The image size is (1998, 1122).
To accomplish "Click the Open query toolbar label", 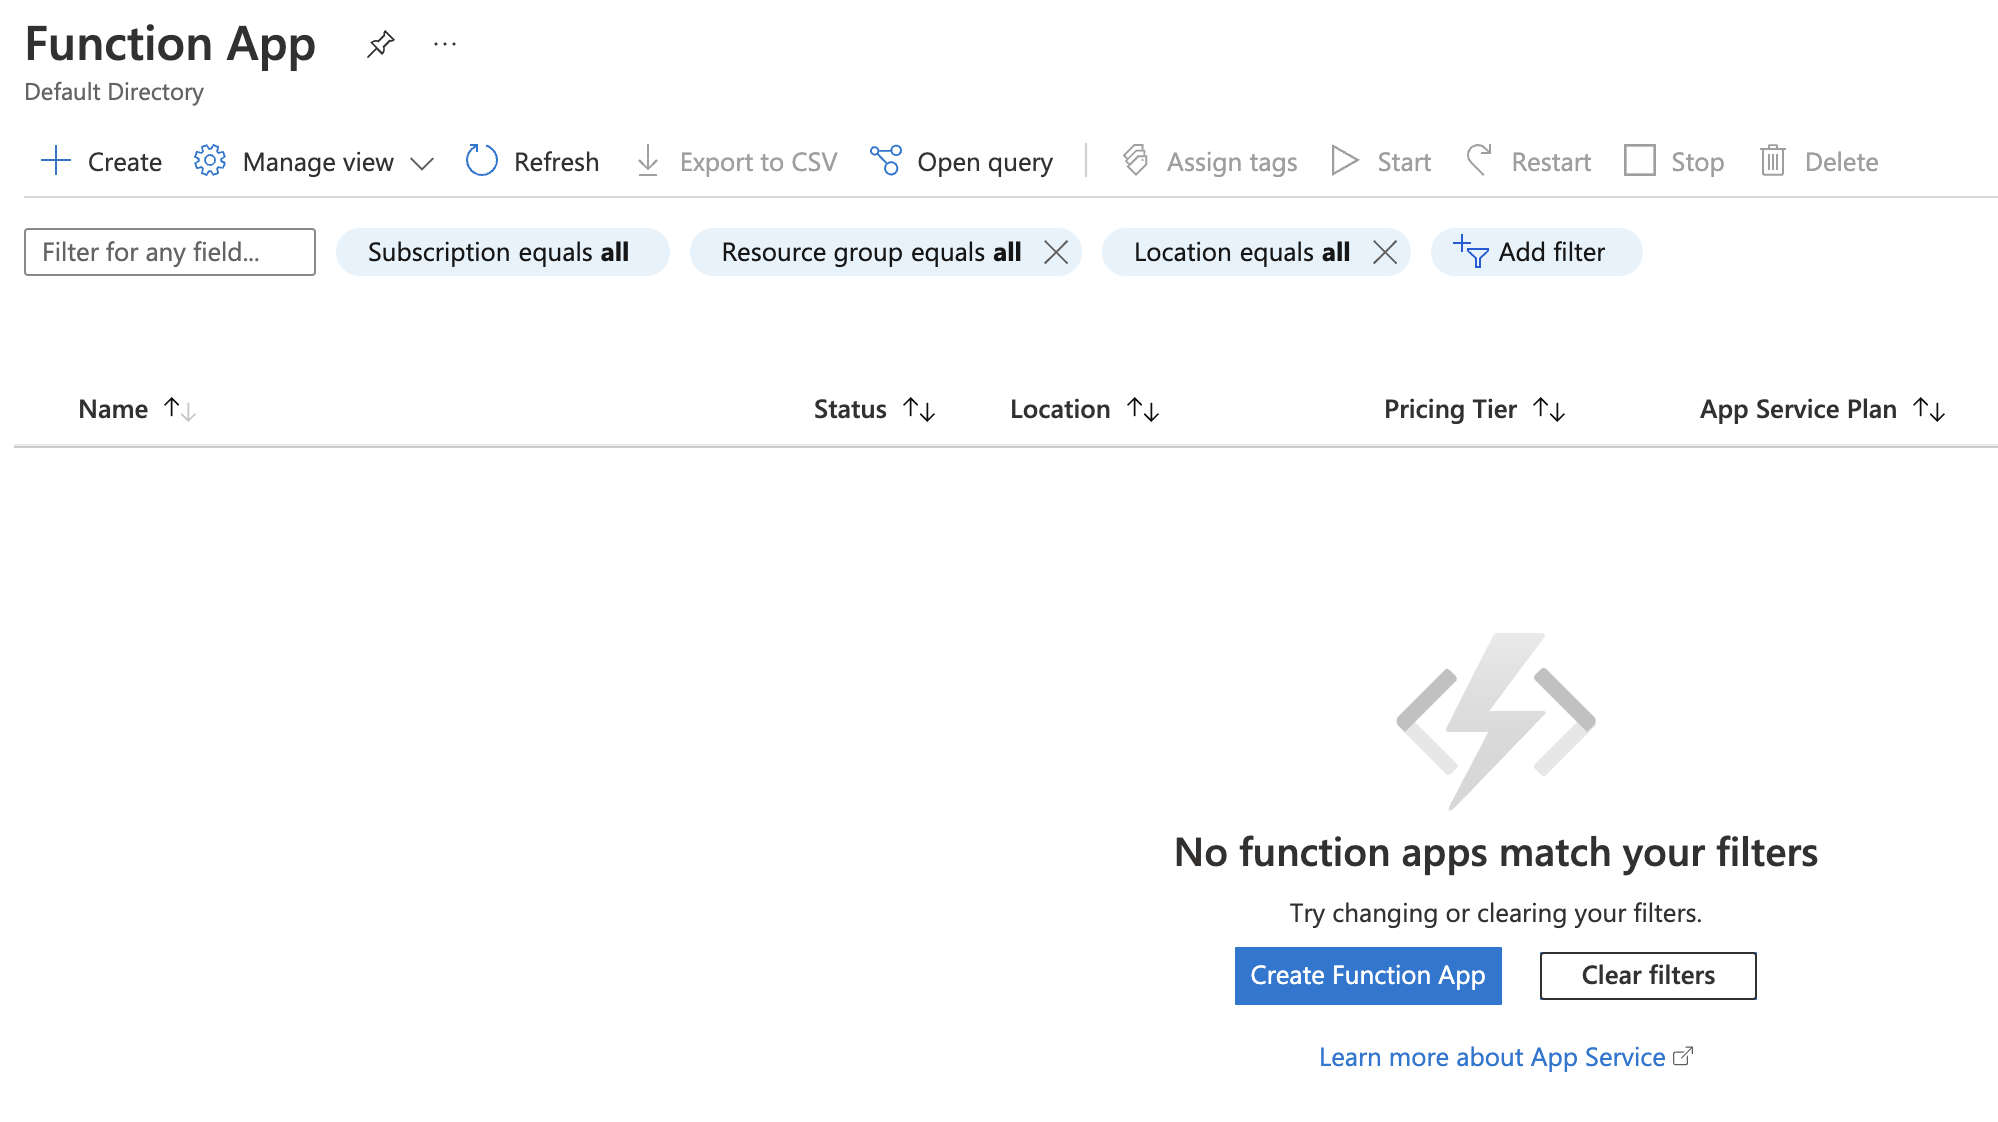I will [985, 162].
